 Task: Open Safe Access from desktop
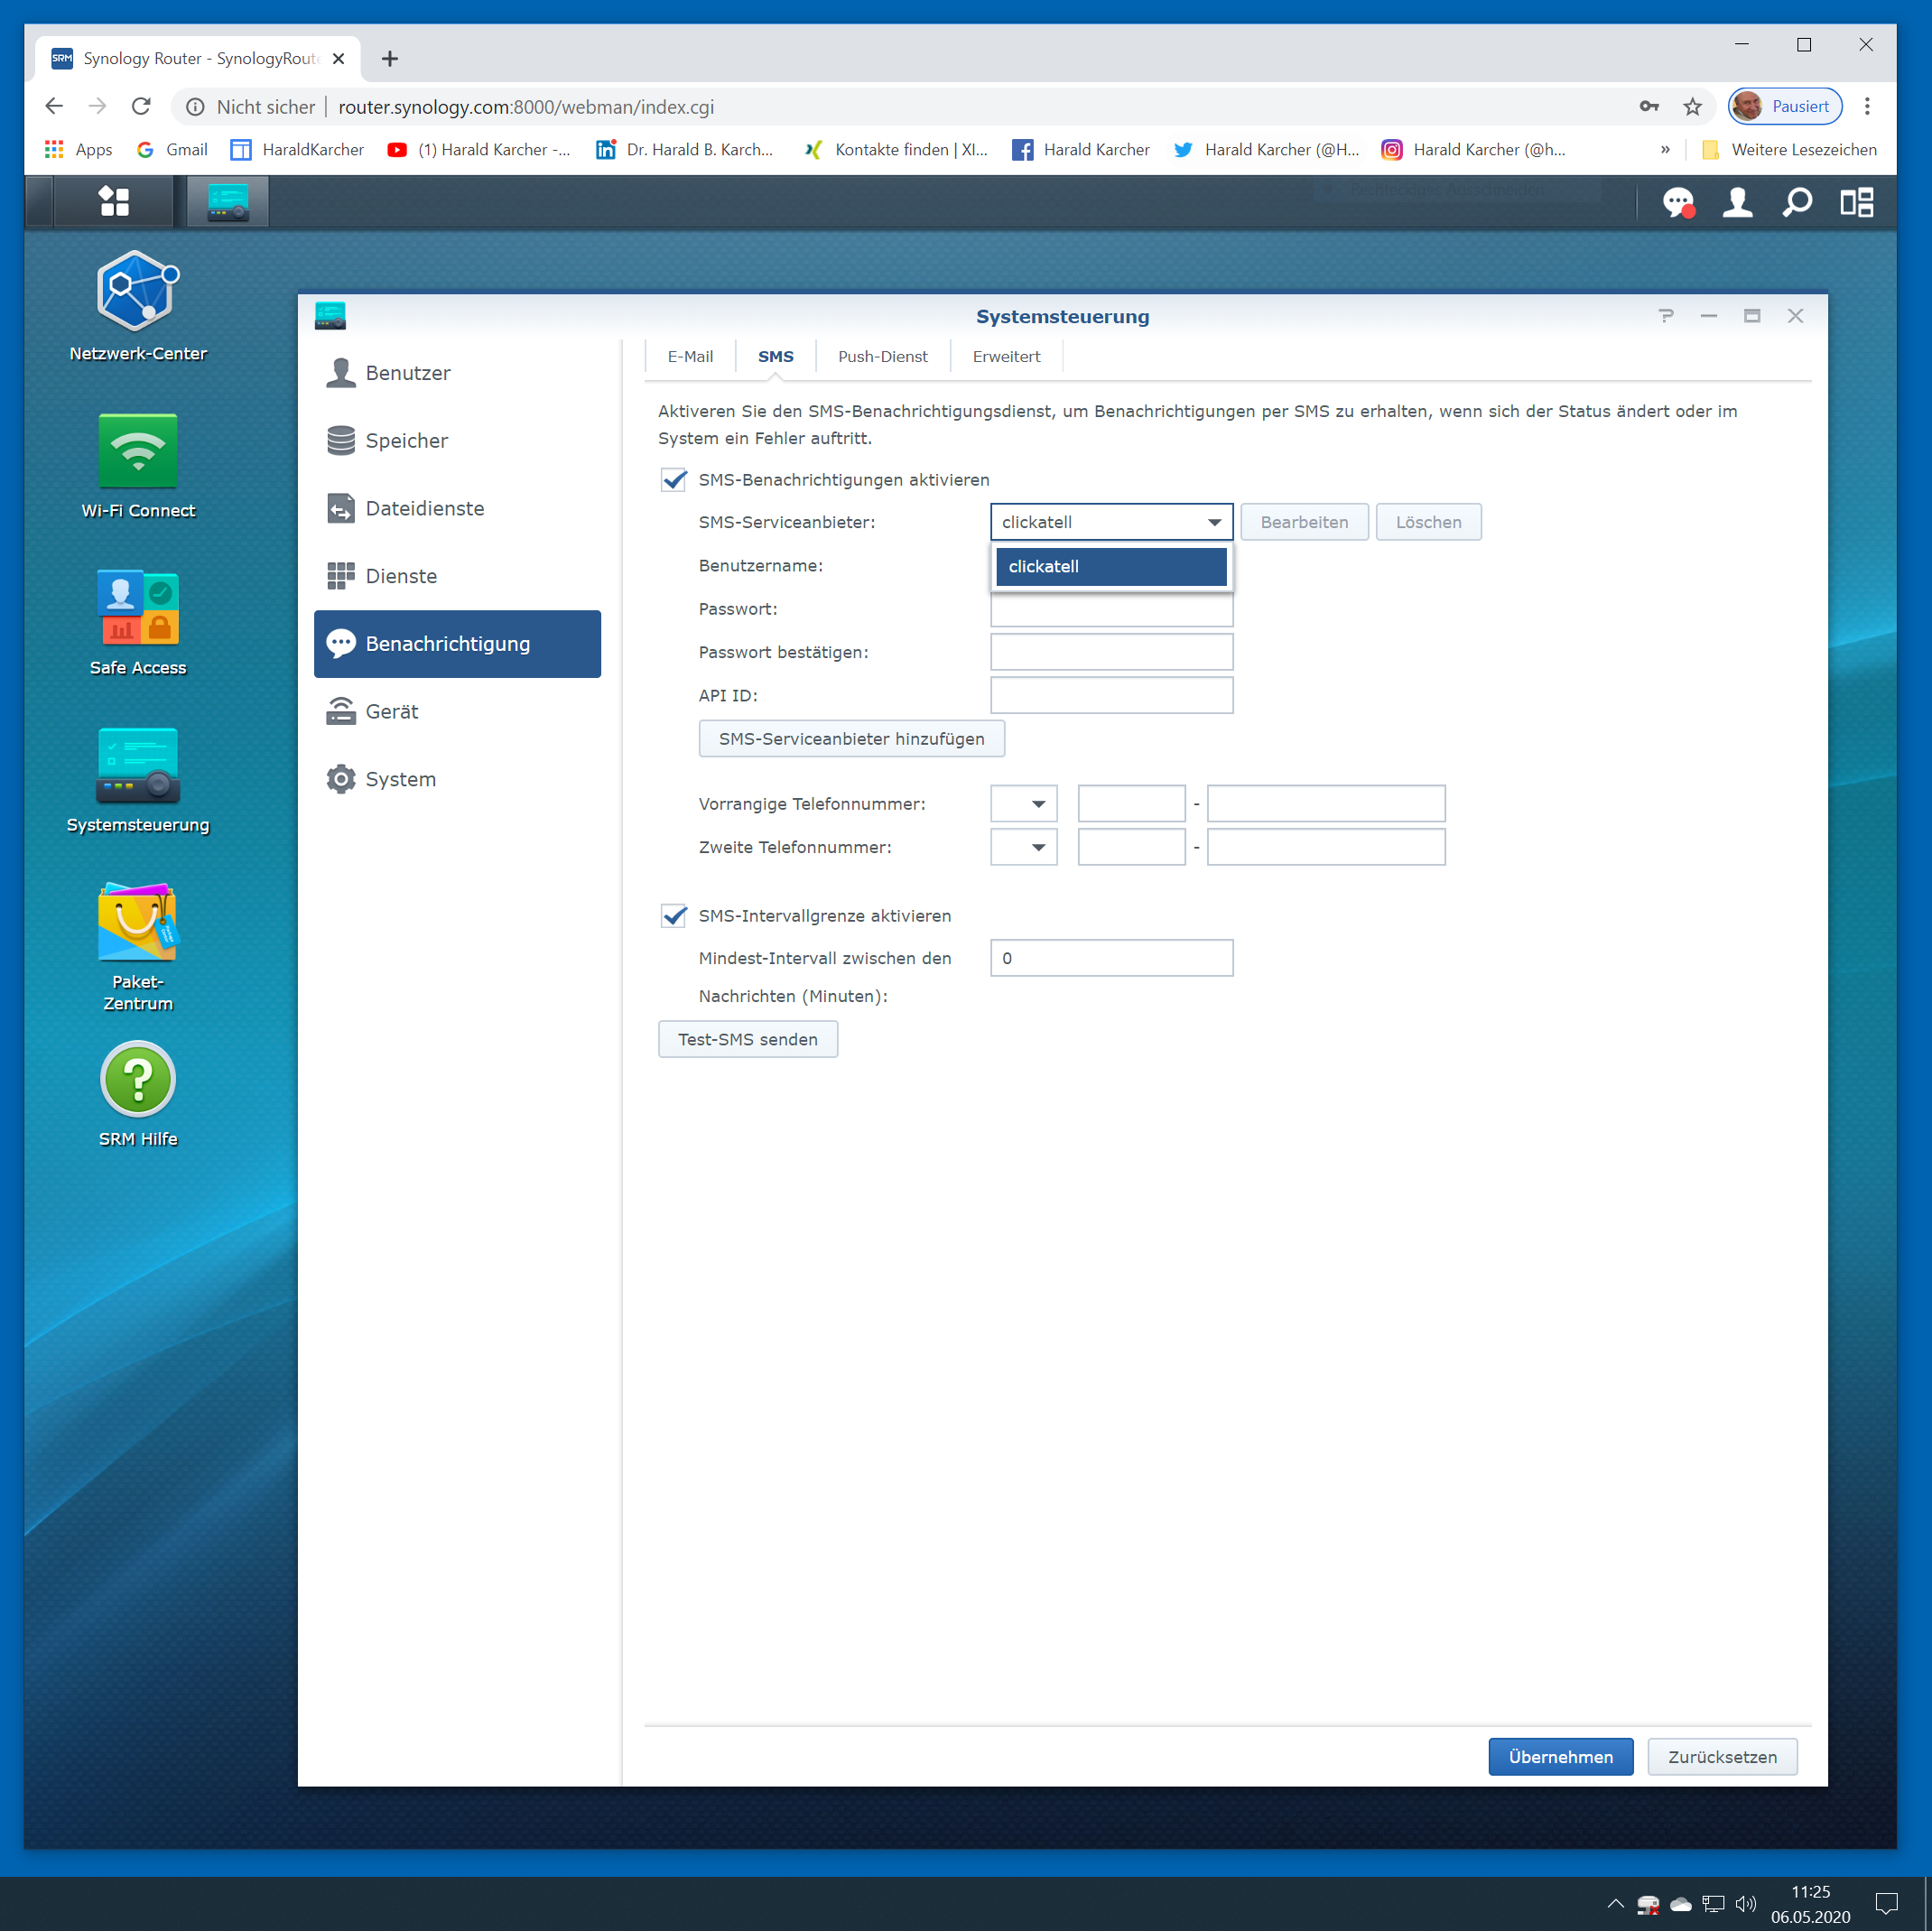point(137,607)
